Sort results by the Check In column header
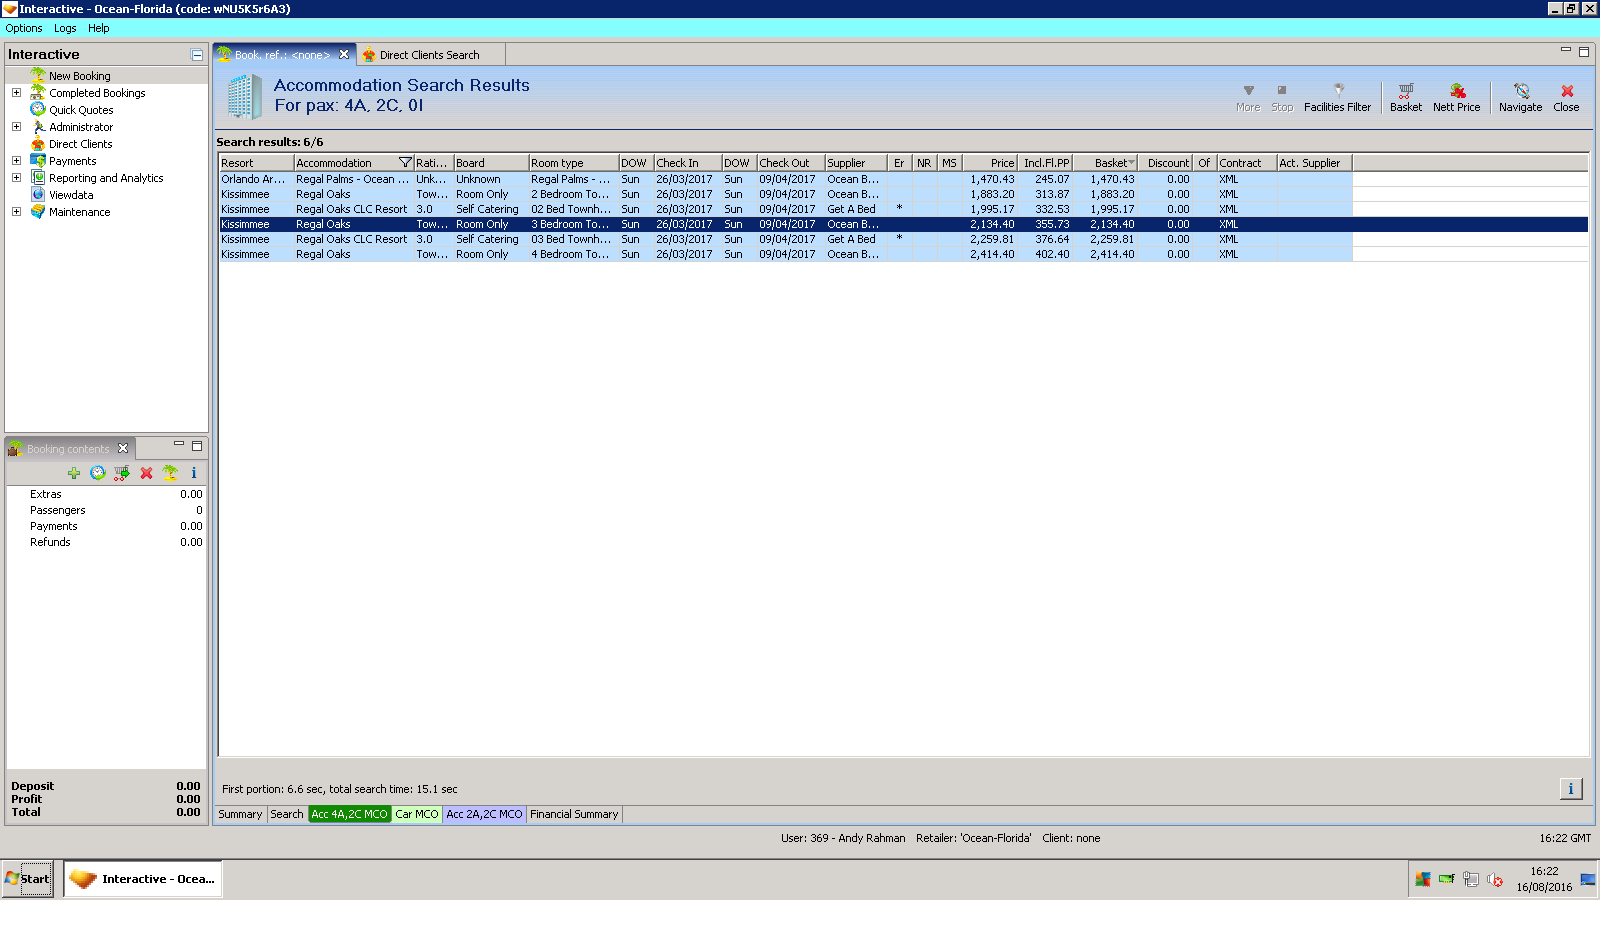Image resolution: width=1600 pixels, height=926 pixels. tap(687, 163)
